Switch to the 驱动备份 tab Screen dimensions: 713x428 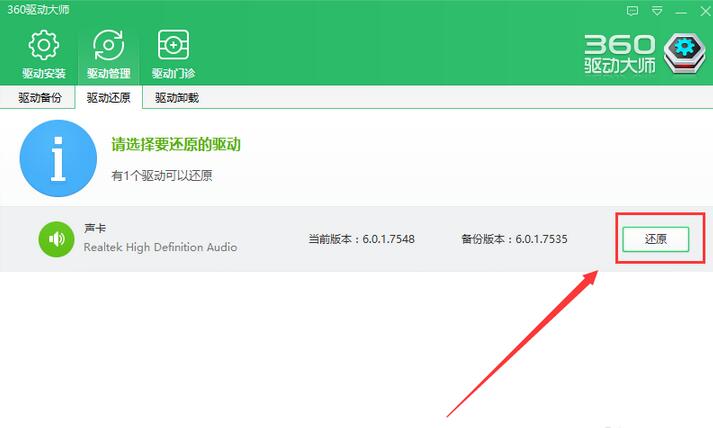[x=40, y=98]
